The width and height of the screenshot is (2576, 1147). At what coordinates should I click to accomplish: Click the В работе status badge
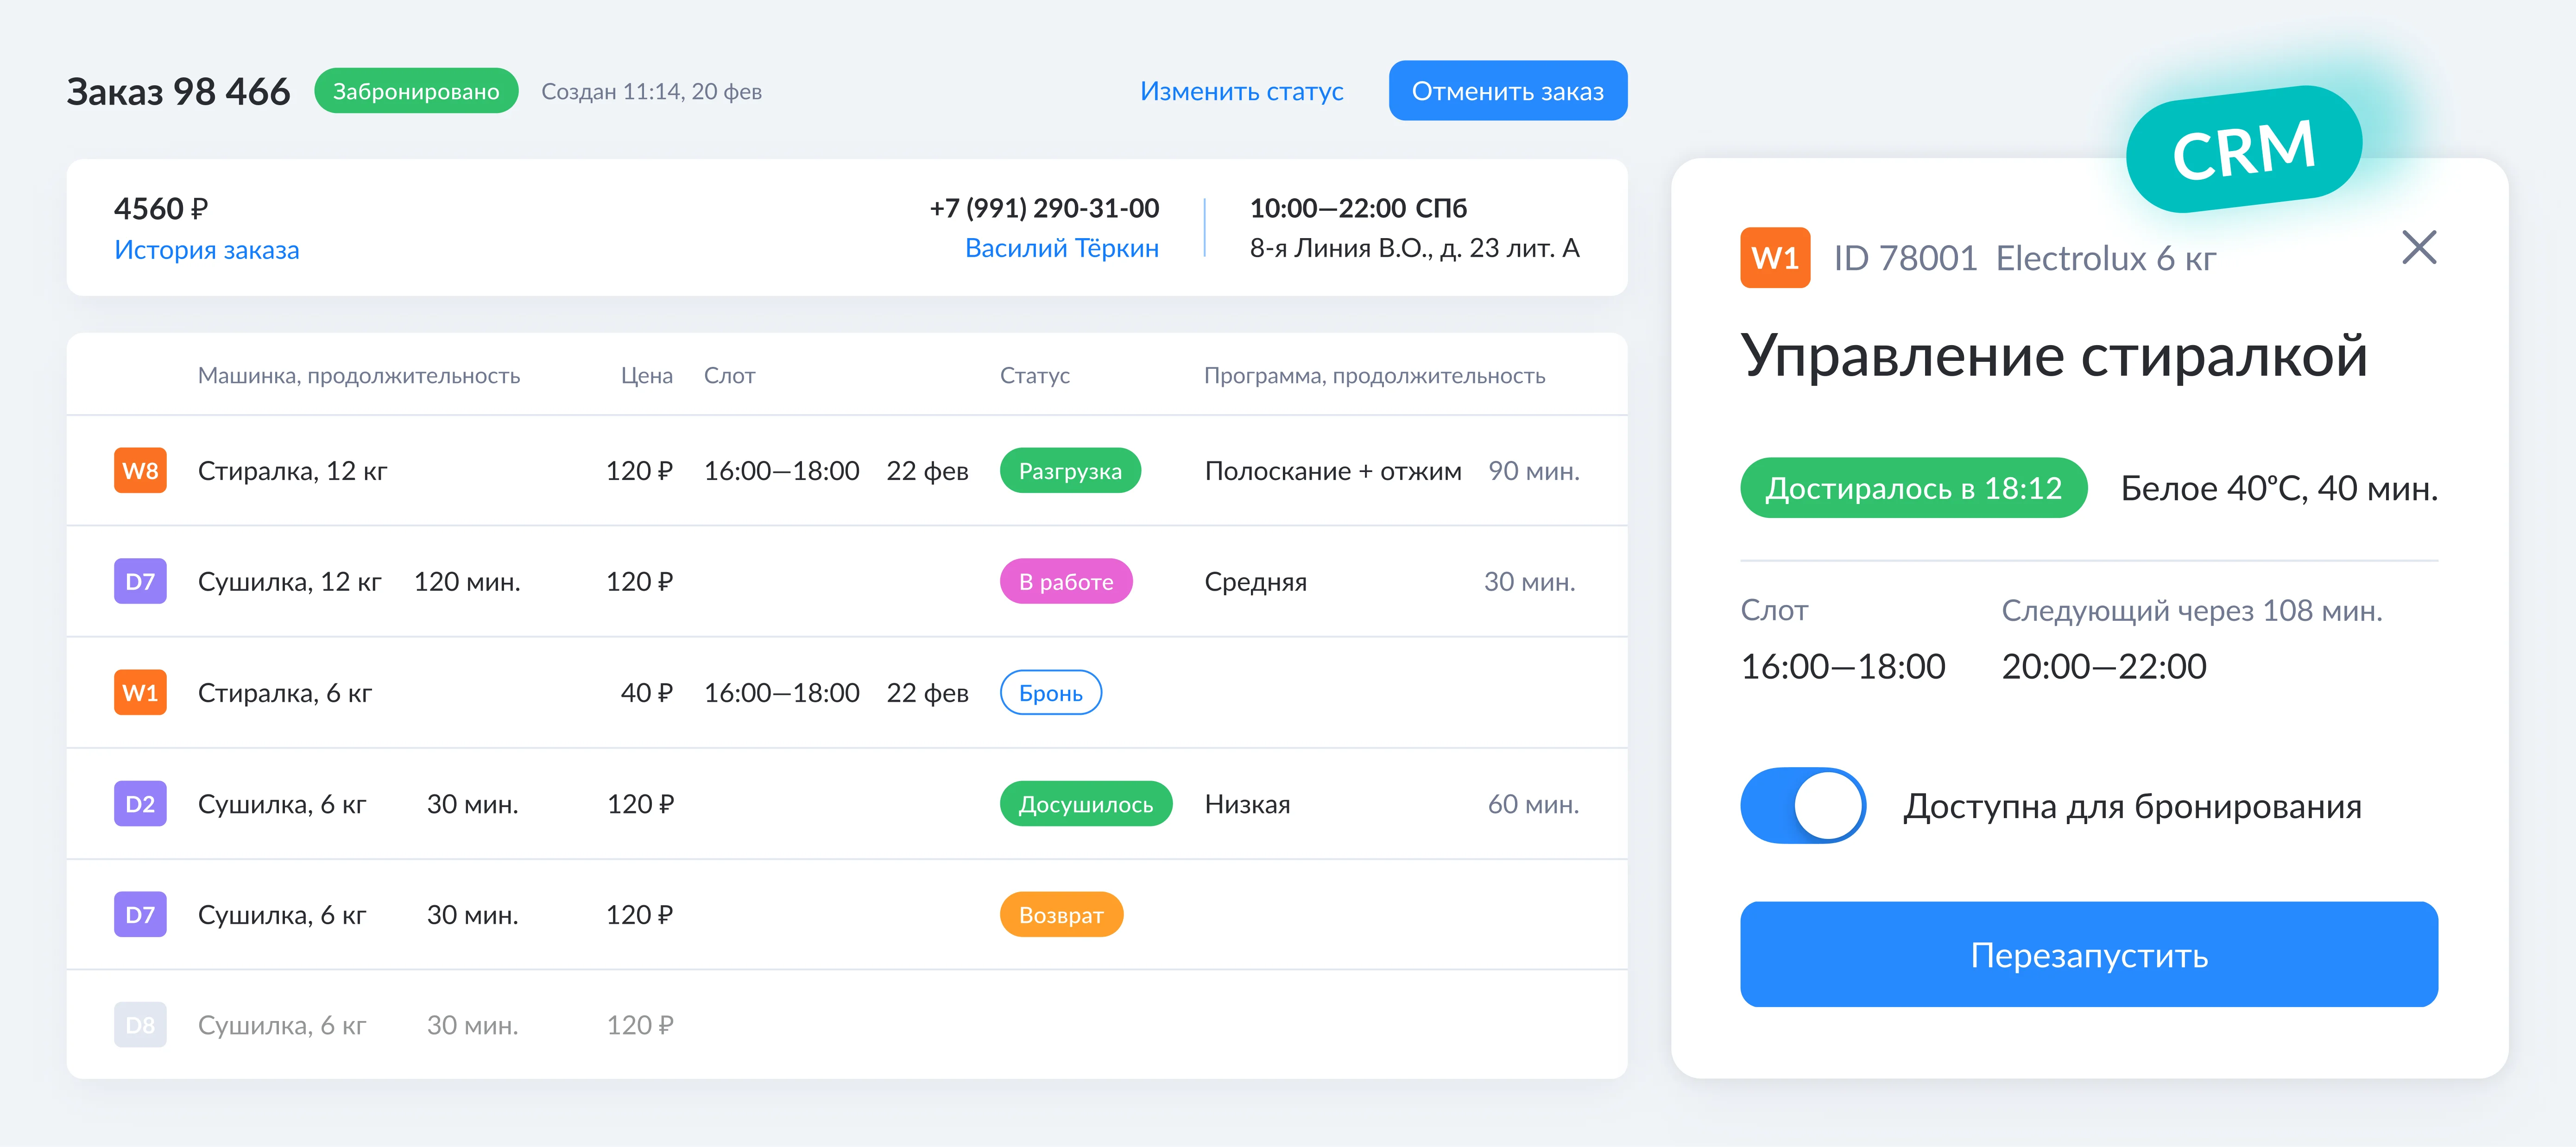coord(1066,582)
